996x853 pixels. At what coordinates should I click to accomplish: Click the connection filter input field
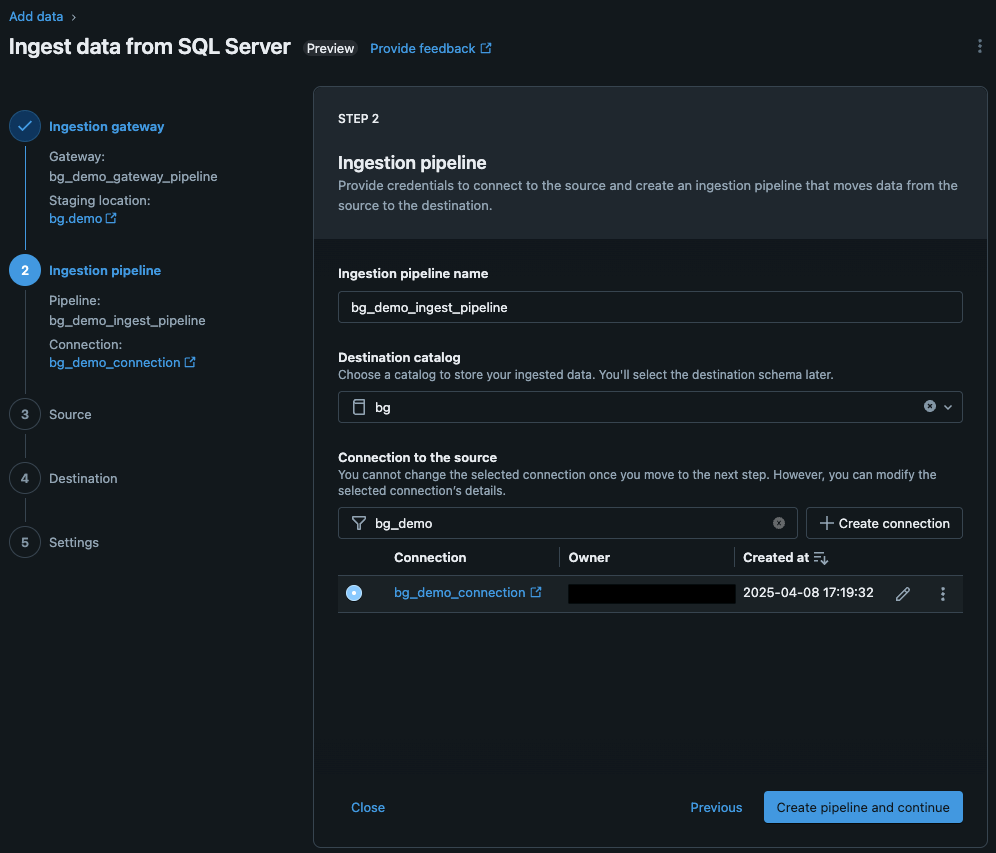567,523
